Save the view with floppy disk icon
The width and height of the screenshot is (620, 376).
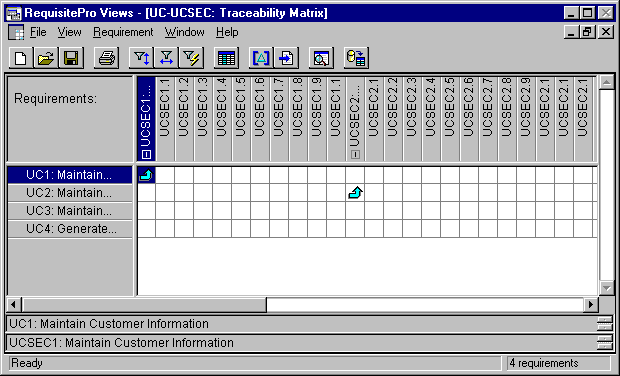(71, 59)
